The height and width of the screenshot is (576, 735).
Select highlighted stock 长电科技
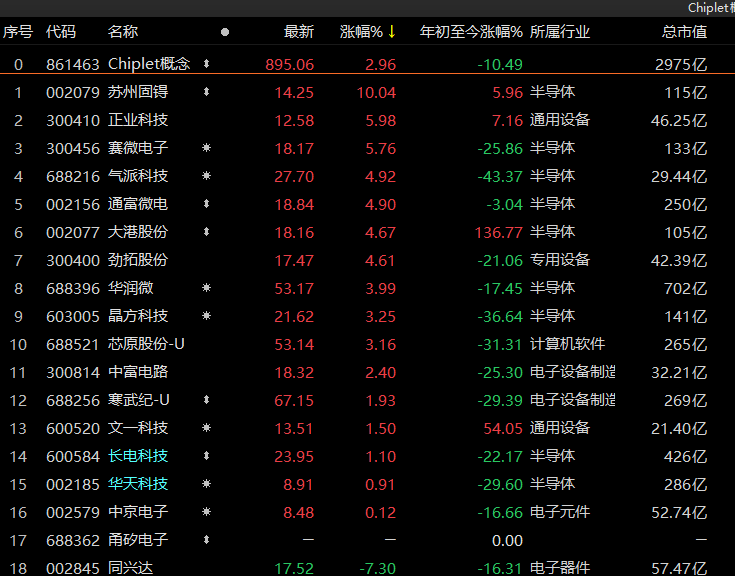click(x=138, y=456)
